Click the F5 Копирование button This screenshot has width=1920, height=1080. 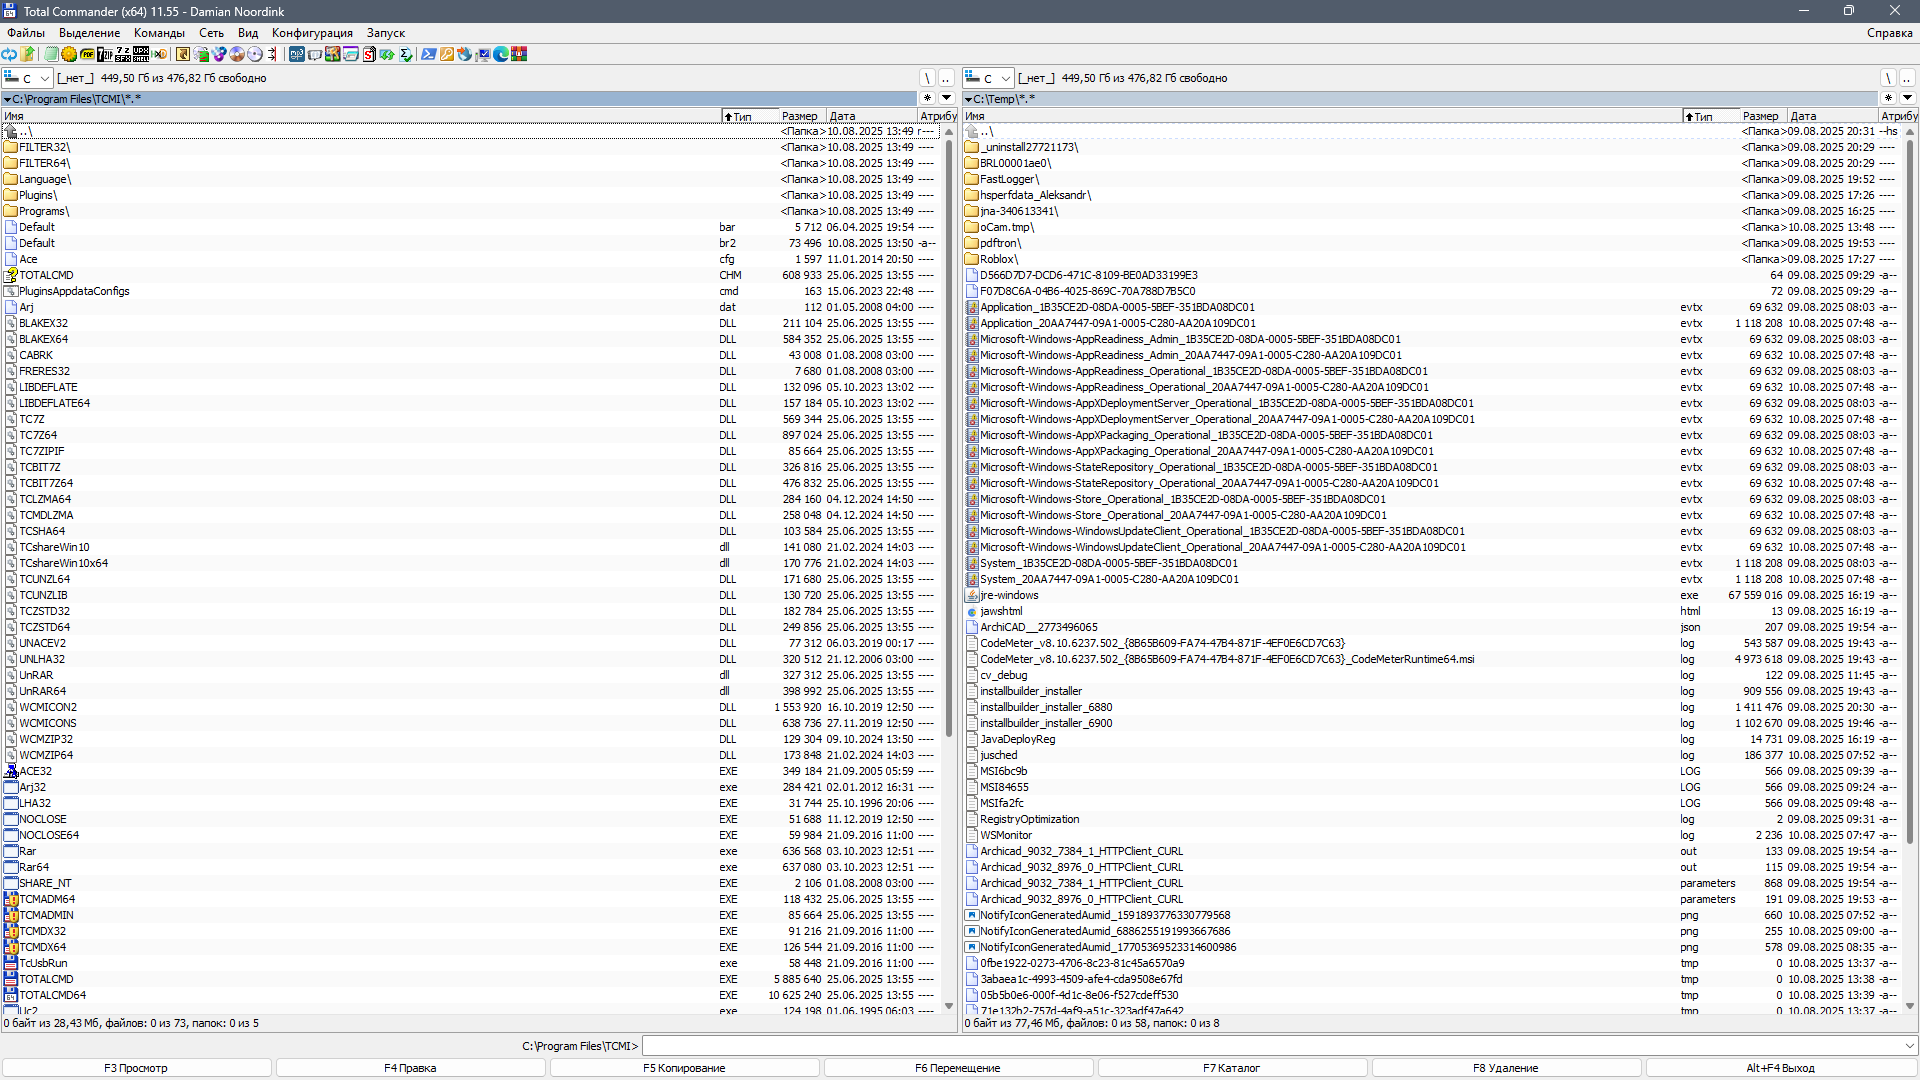[x=684, y=1068]
